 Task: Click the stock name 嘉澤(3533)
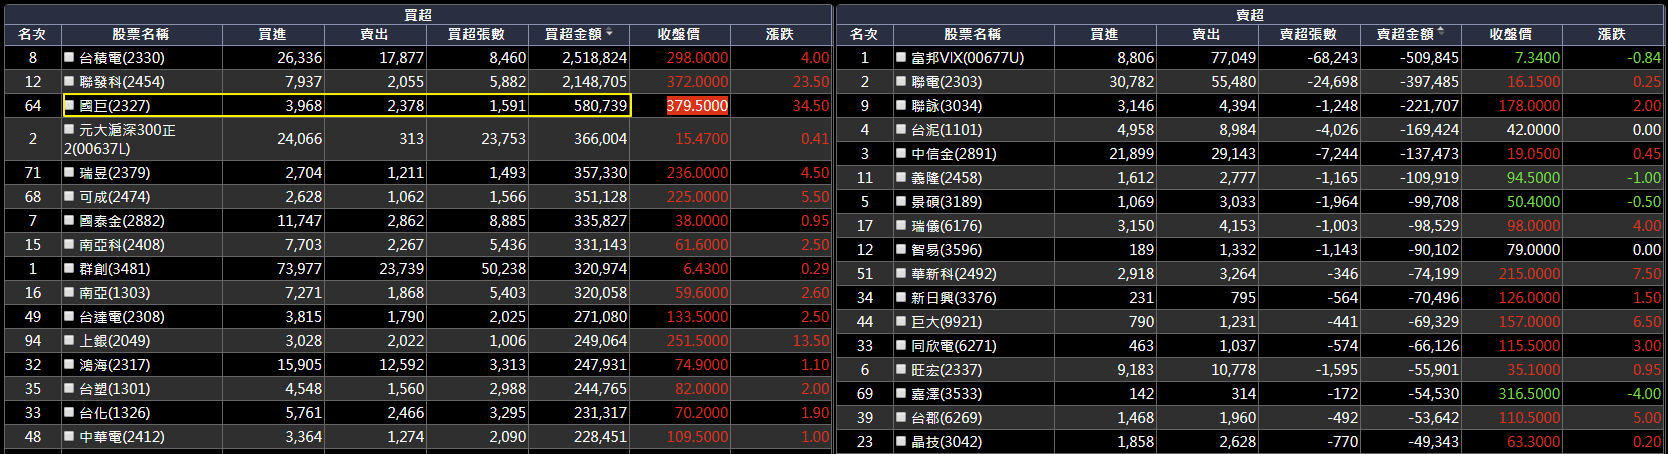point(946,394)
